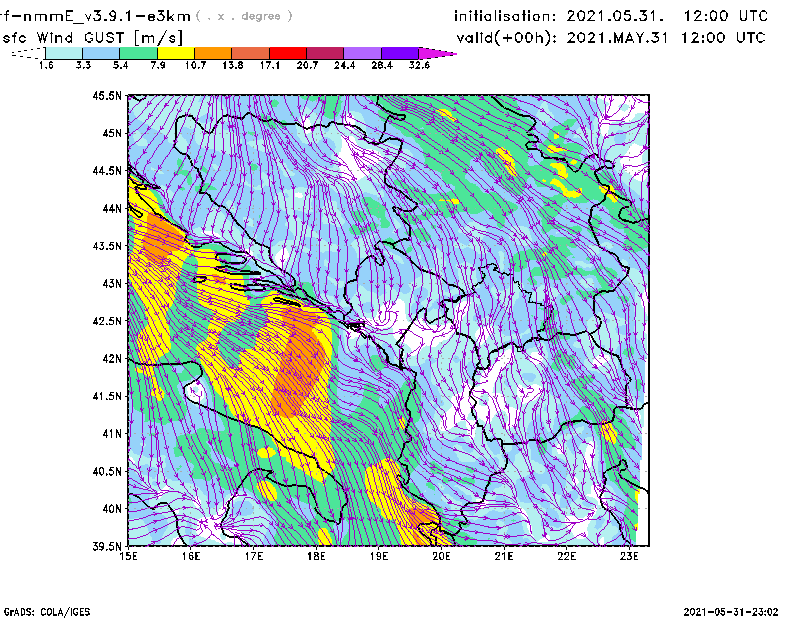The height and width of the screenshot is (618, 800).
Task: Click the 40N latitude label
Action: pyautogui.click(x=112, y=509)
